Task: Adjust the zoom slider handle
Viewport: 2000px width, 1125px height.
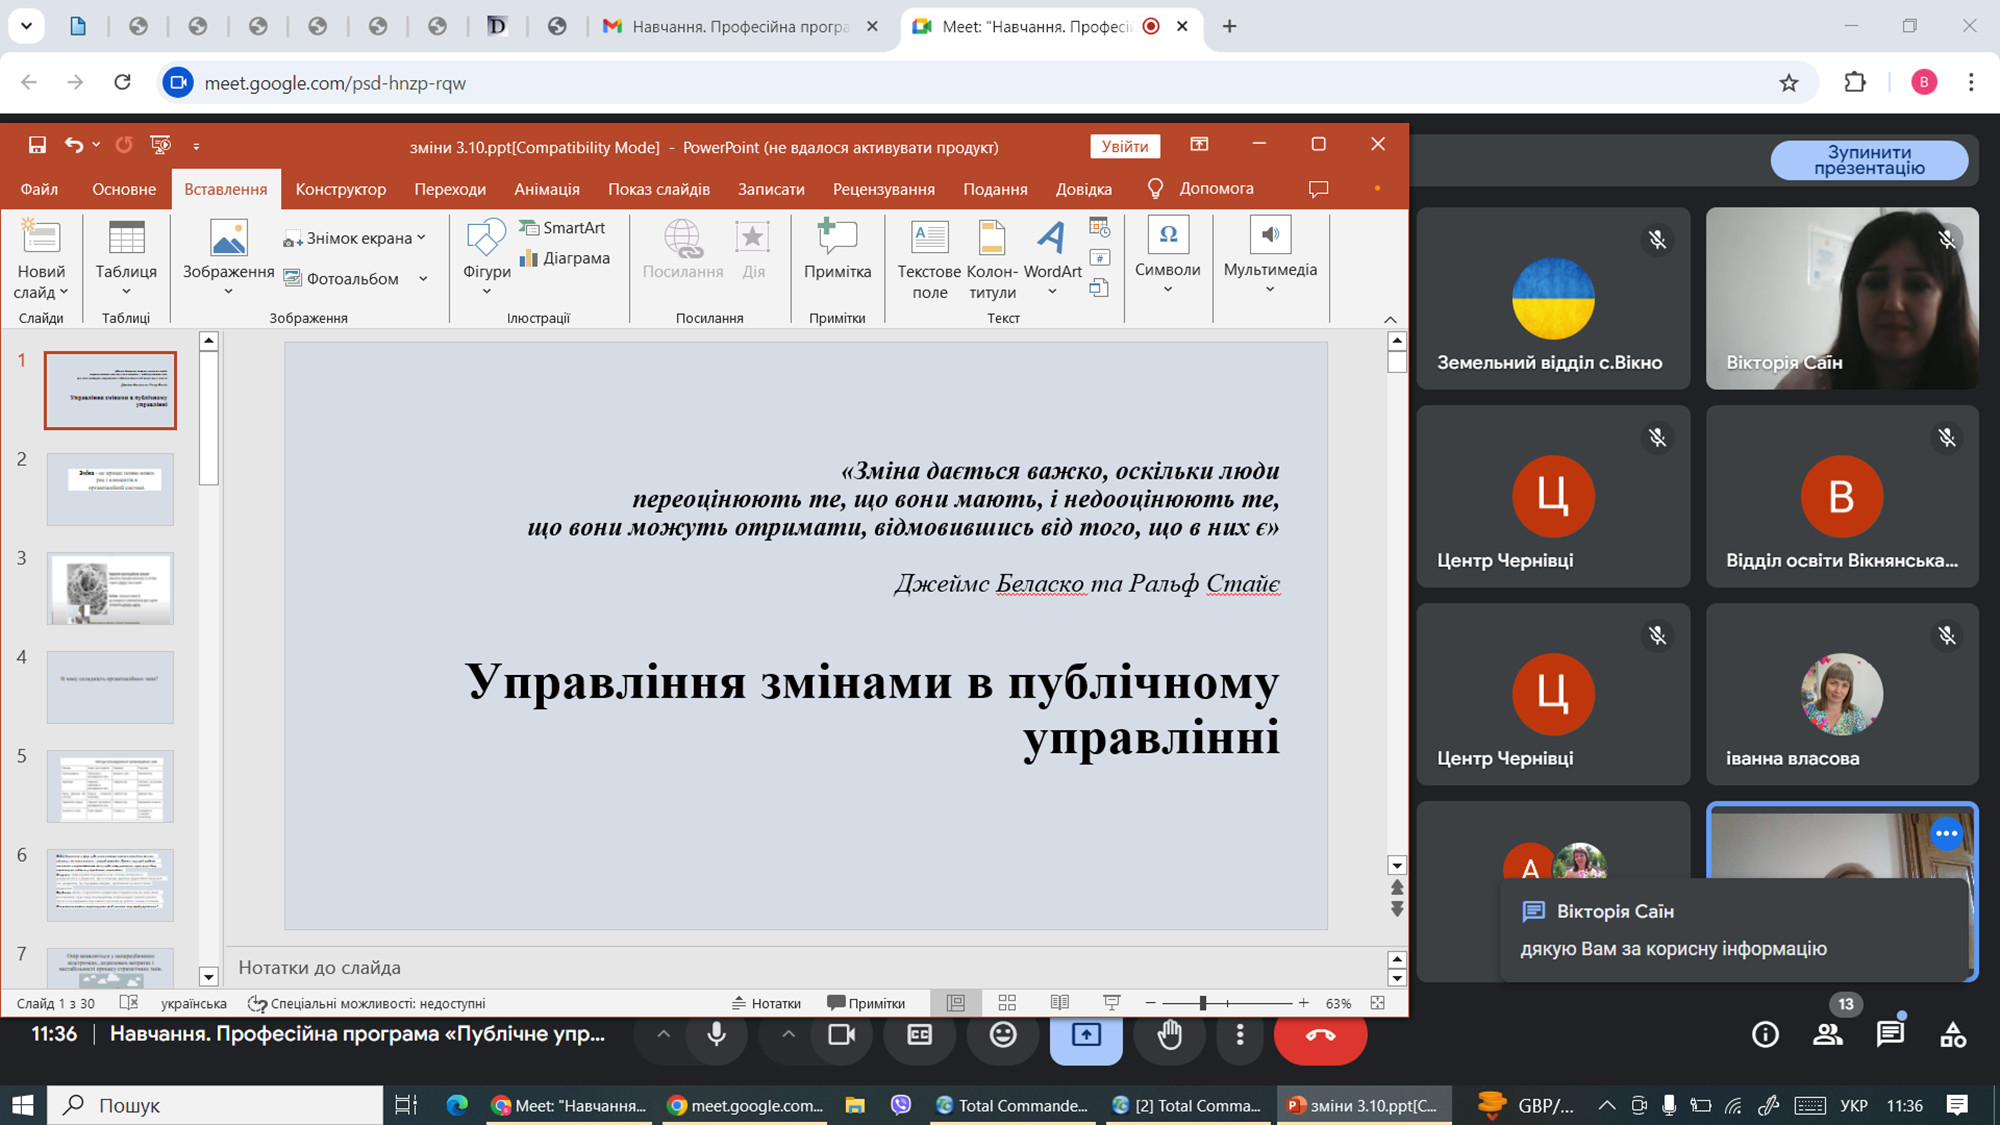Action: pyautogui.click(x=1202, y=1003)
